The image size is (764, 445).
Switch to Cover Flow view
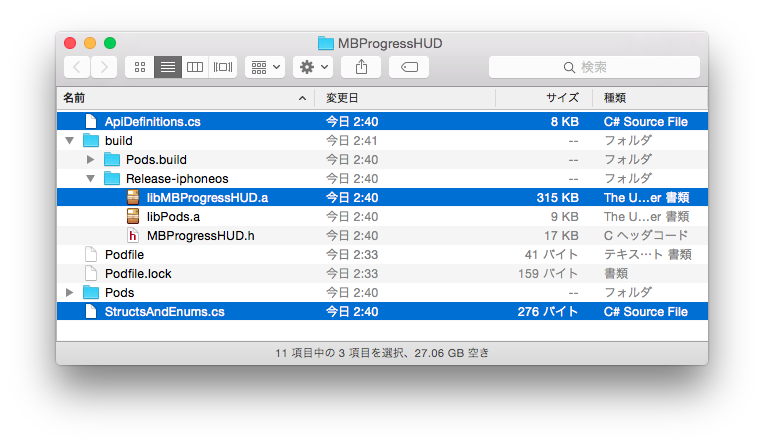[x=223, y=67]
